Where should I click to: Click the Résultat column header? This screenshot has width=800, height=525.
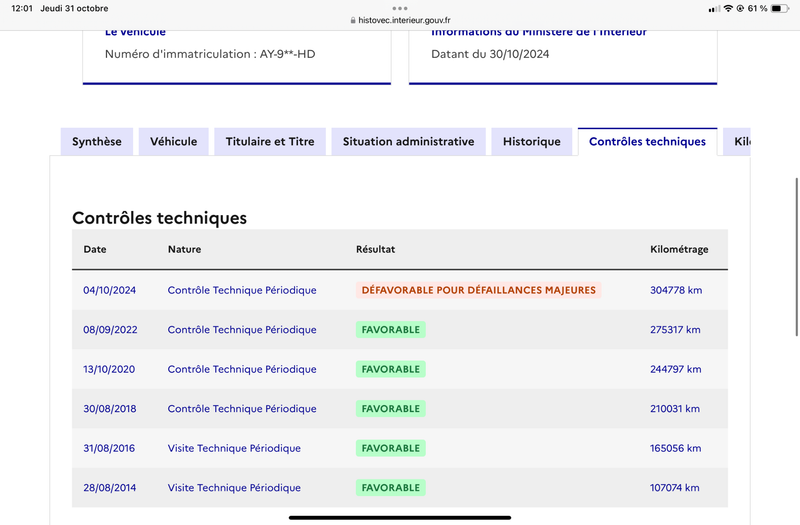pos(376,249)
